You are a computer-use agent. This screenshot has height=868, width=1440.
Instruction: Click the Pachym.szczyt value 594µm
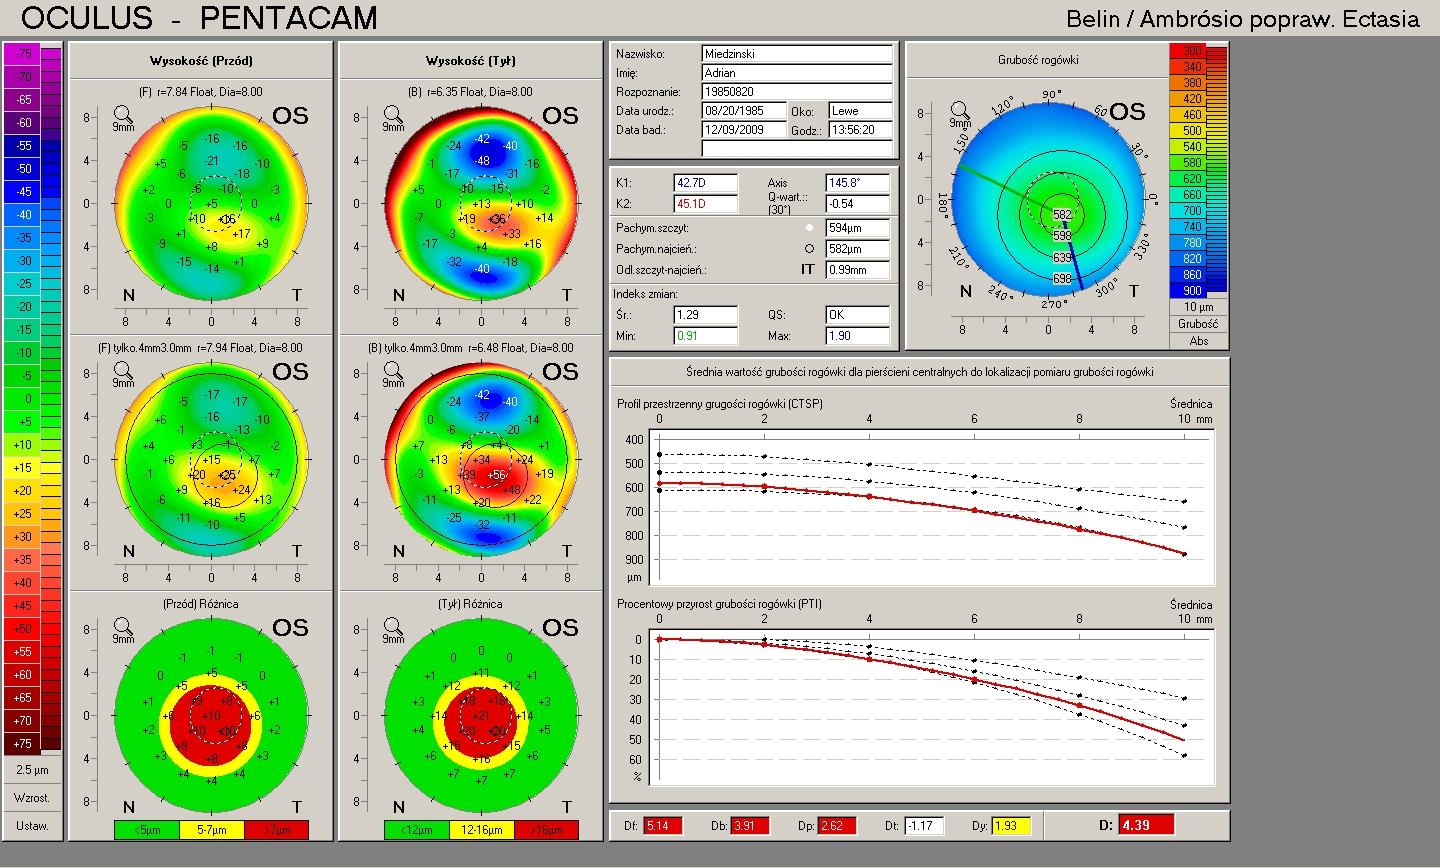tap(858, 229)
